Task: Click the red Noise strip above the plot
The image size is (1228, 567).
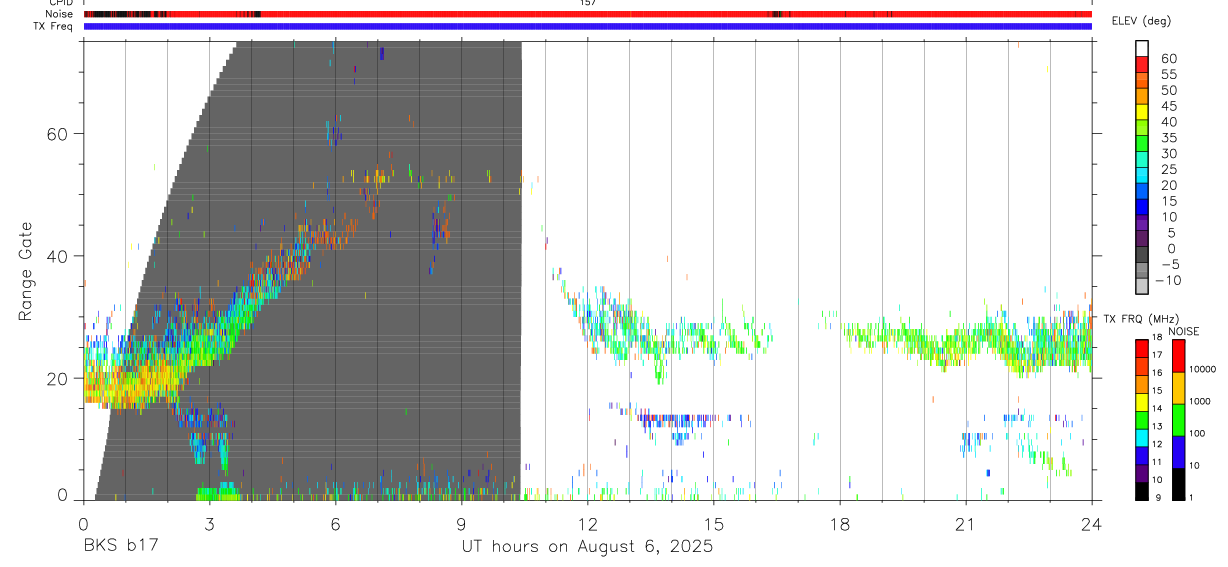Action: click(587, 14)
